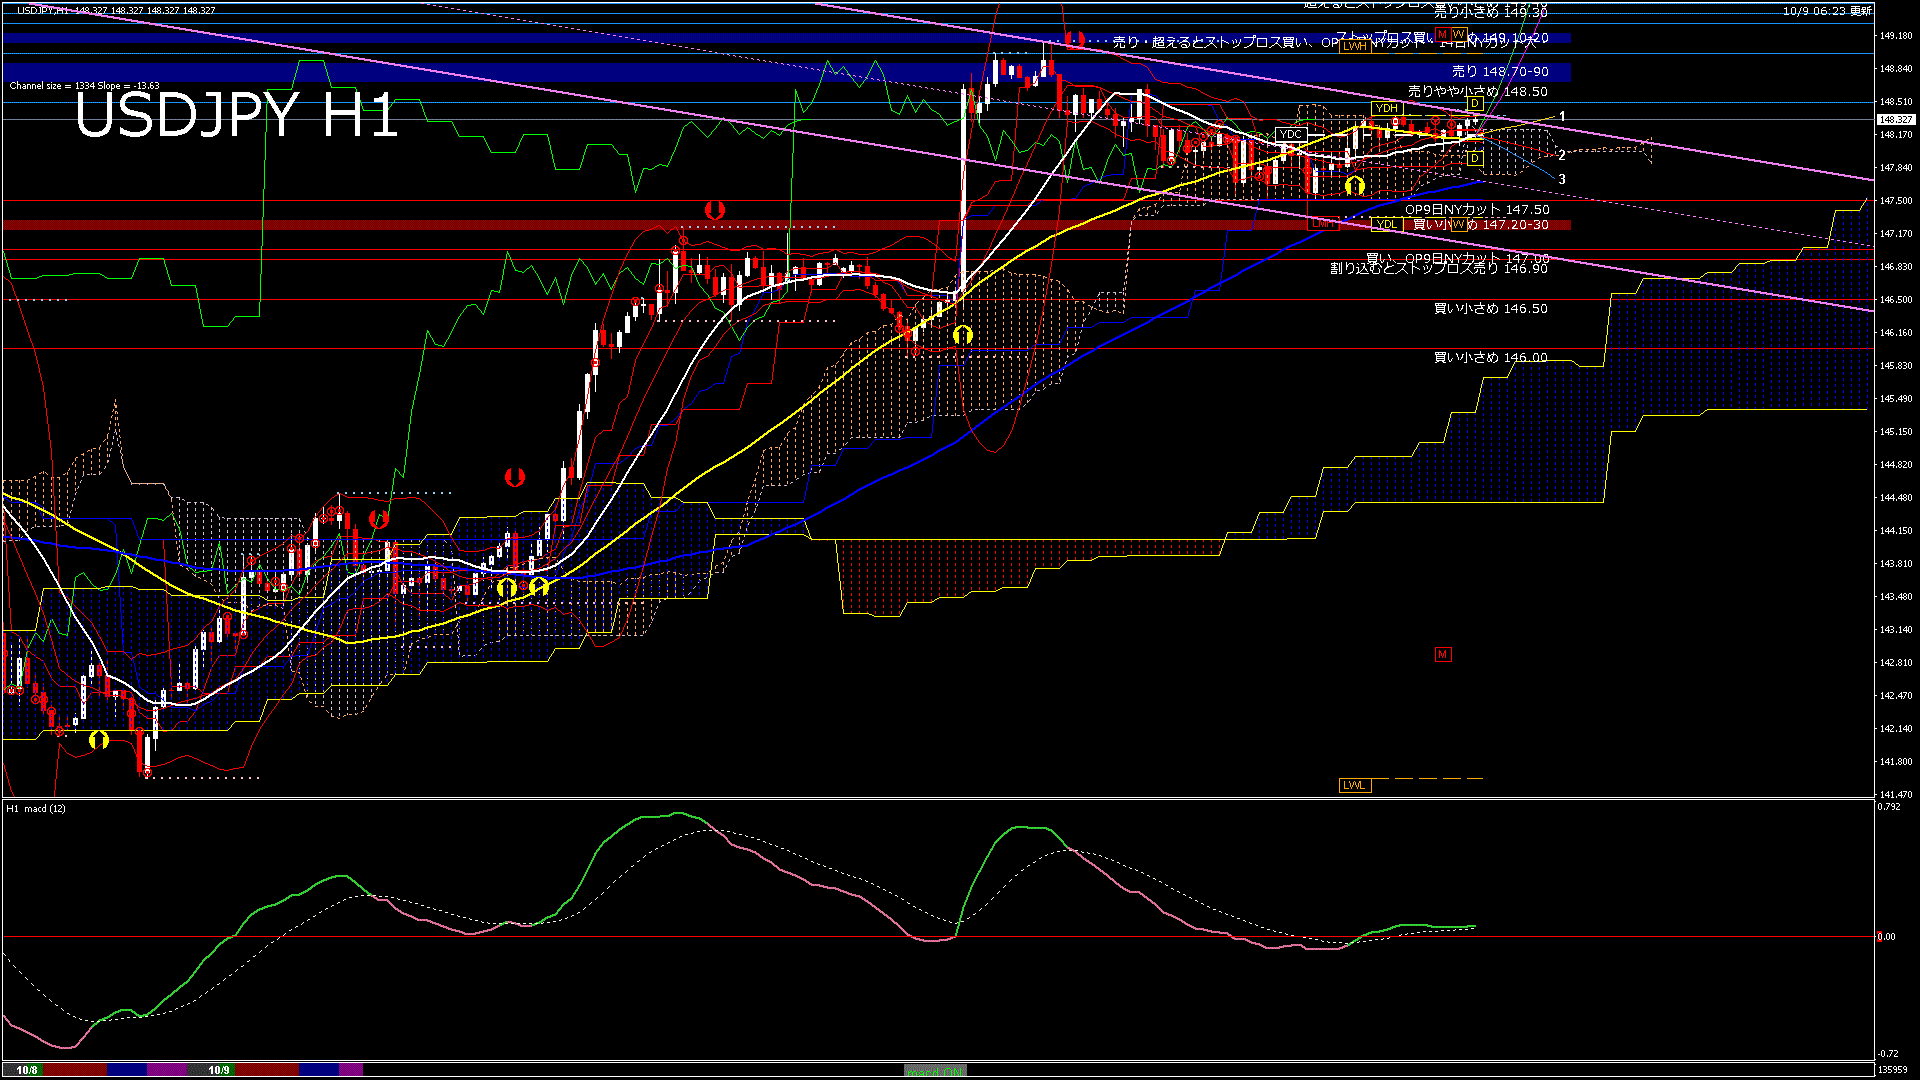Click the 10/9 06:23 更新 timestamp
Image resolution: width=1920 pixels, height=1080 pixels.
pos(1827,11)
